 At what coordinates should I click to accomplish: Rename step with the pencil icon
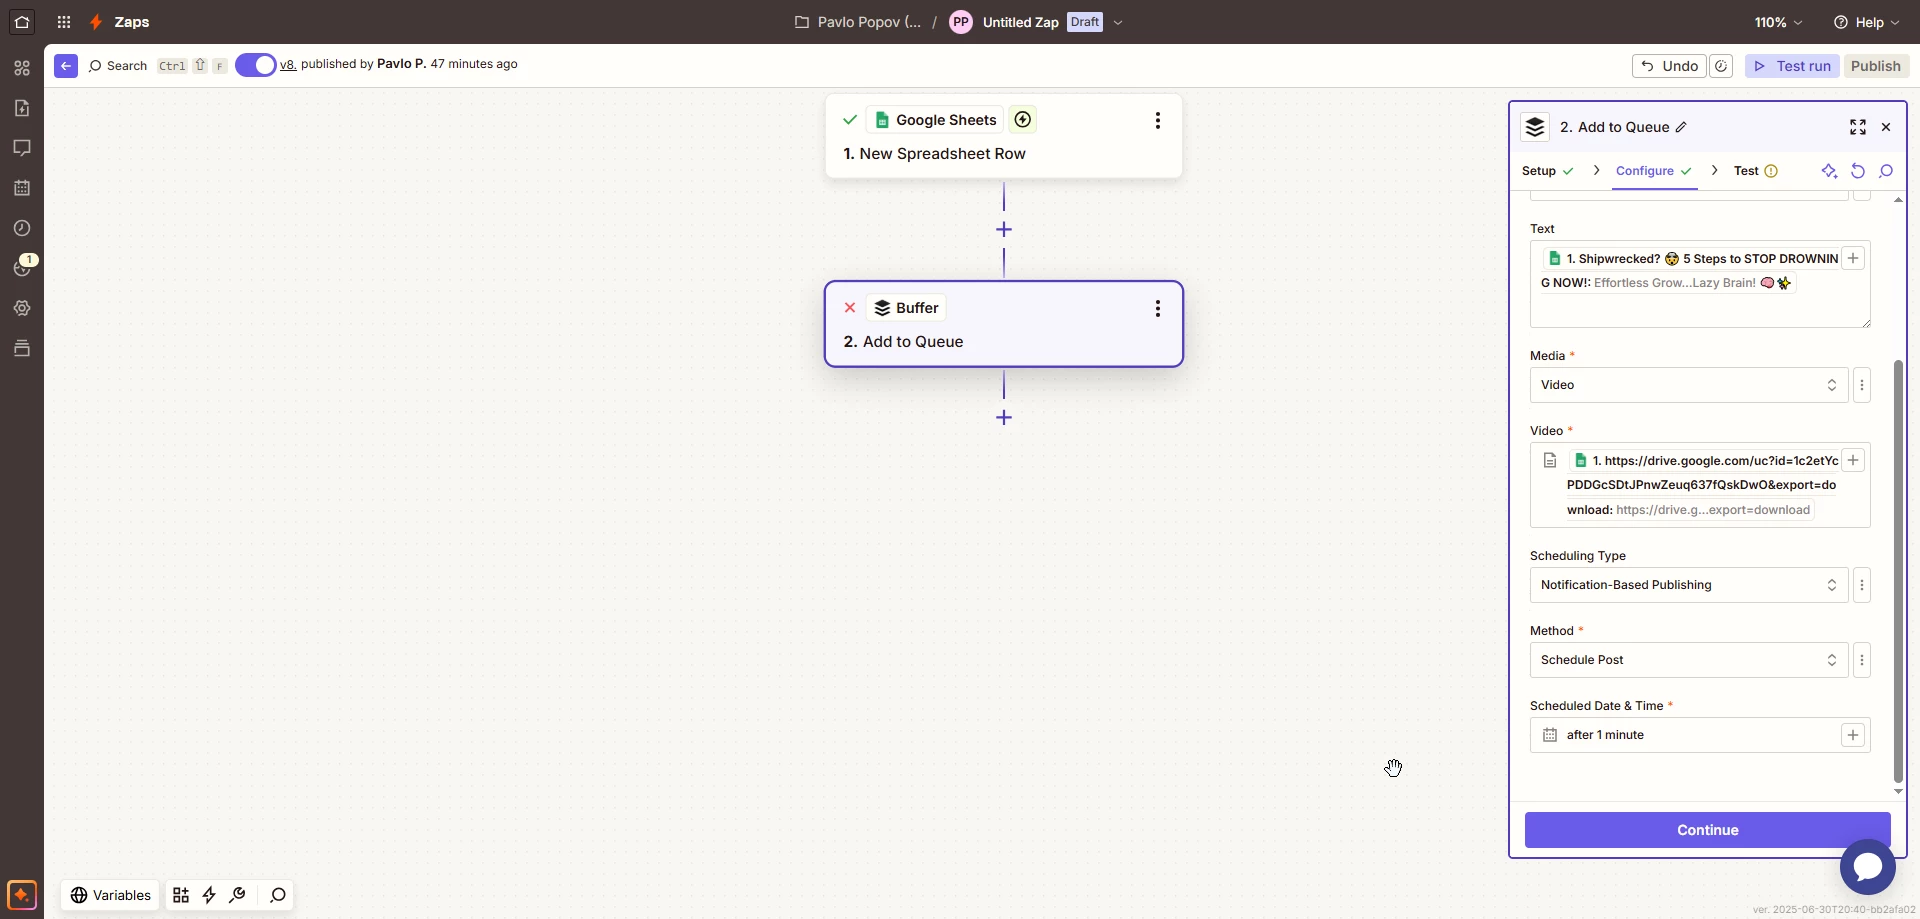[1681, 127]
